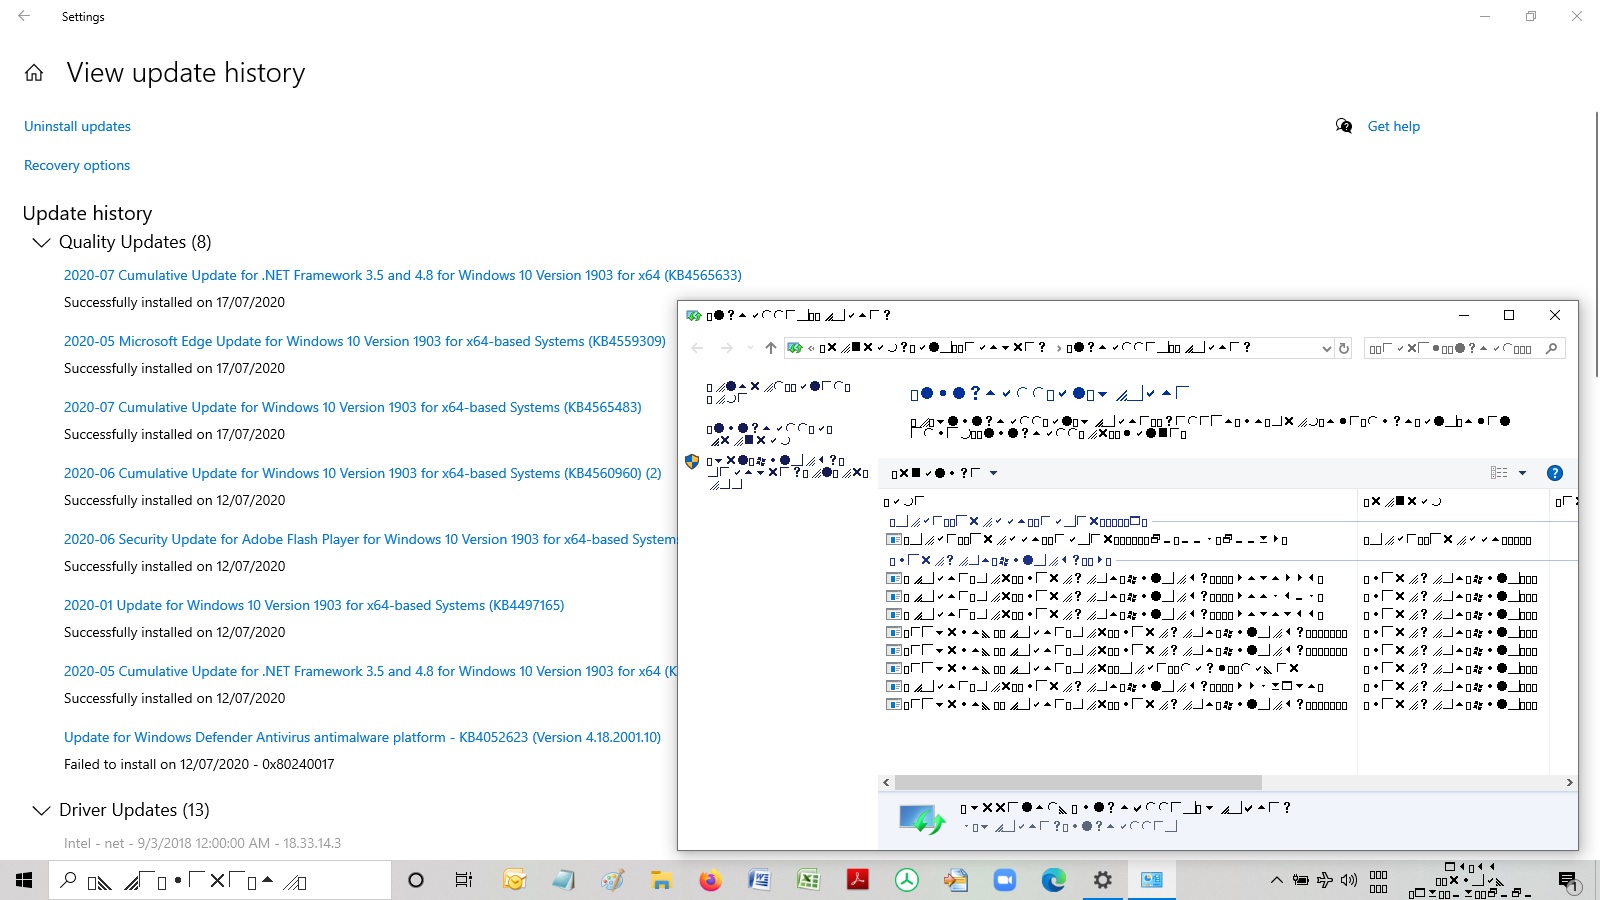The height and width of the screenshot is (900, 1600).
Task: Open recent locations dropdown beside forward arrow
Action: (750, 348)
